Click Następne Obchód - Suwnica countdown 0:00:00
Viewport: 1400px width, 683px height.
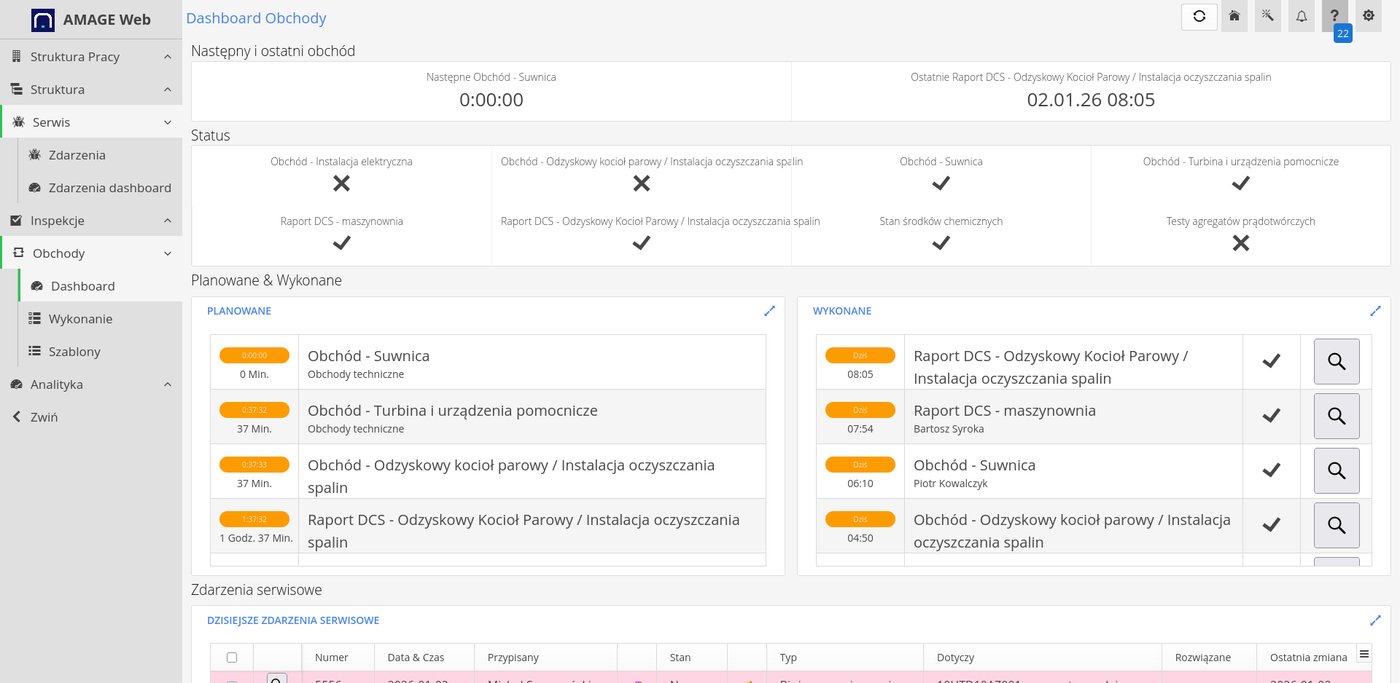pos(491,100)
